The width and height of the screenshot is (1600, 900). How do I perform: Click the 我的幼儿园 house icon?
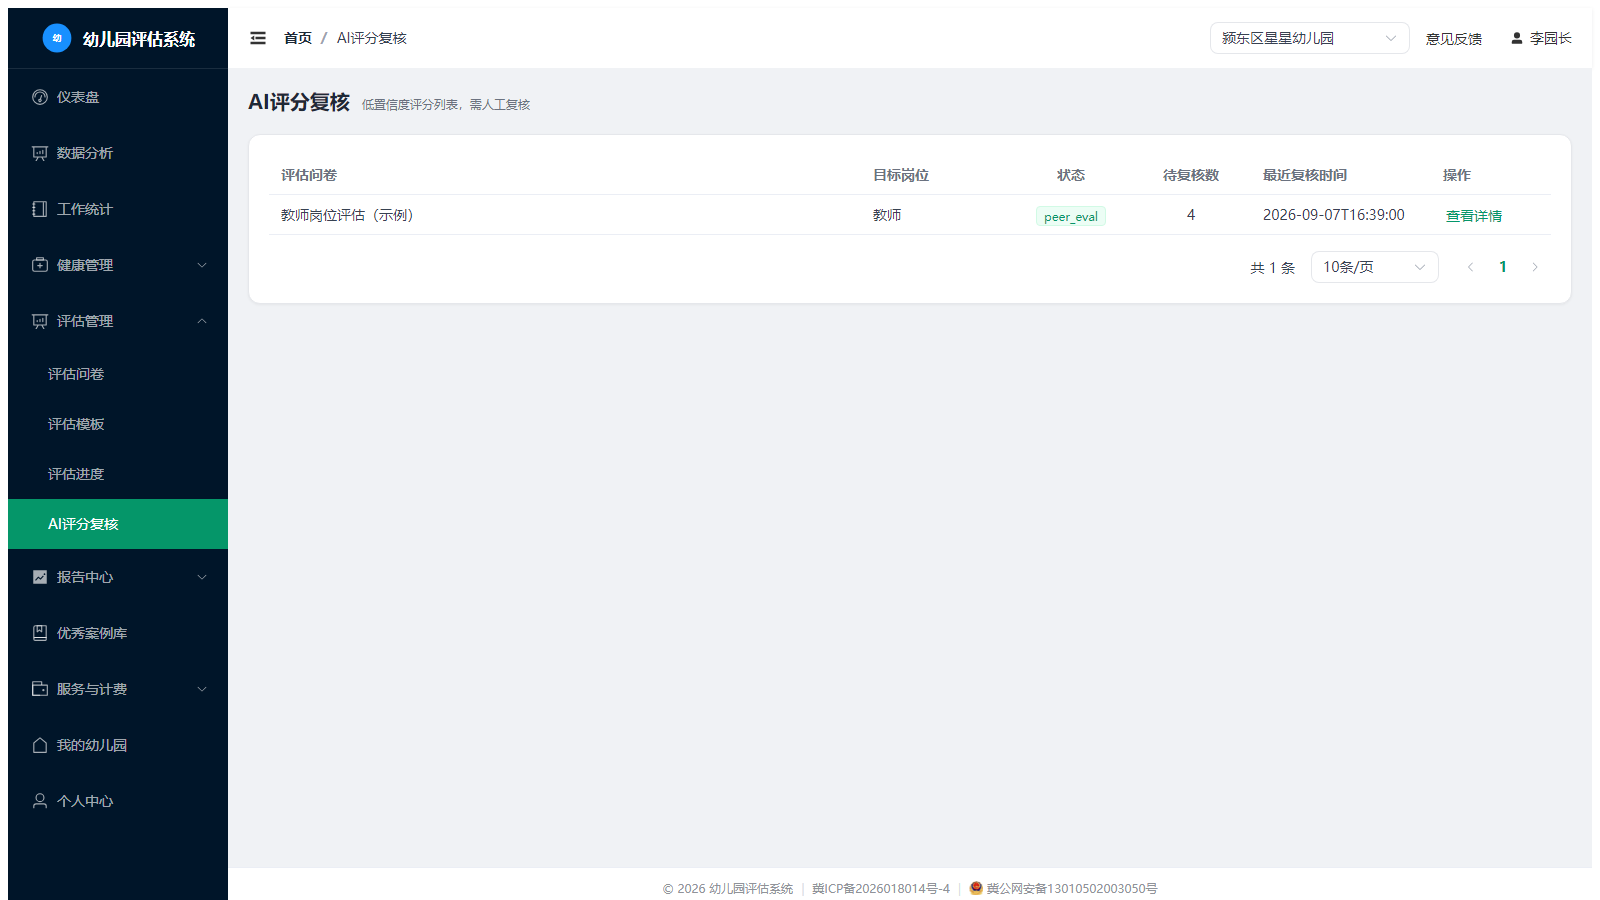click(40, 745)
